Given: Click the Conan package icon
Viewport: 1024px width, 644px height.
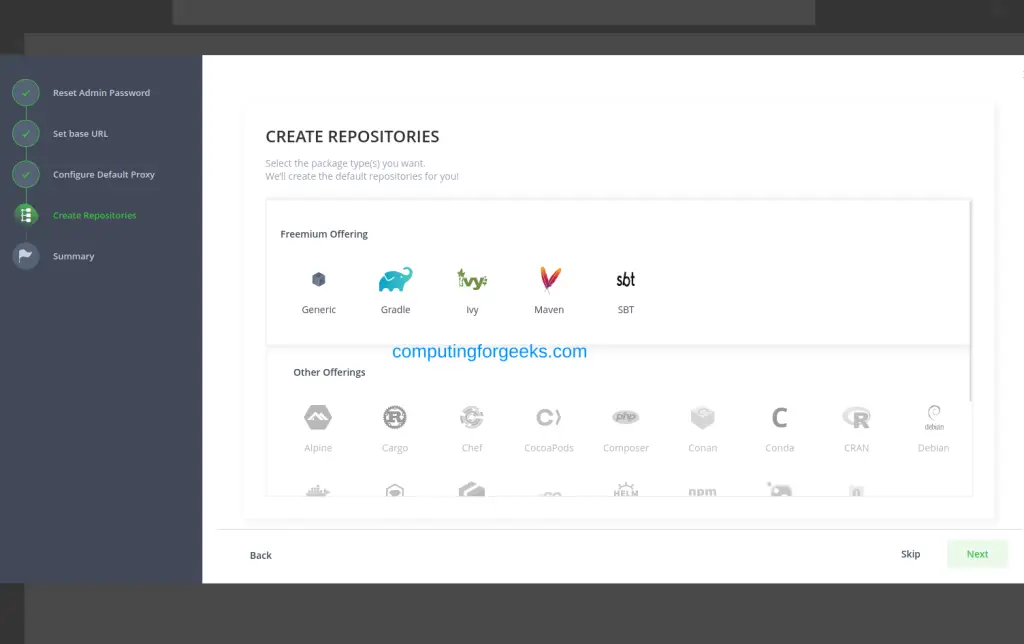Looking at the screenshot, I should point(703,417).
